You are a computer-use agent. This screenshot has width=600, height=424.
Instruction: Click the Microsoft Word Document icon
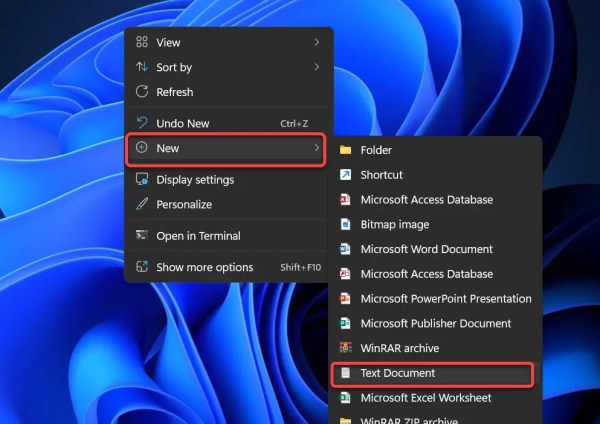(x=345, y=249)
